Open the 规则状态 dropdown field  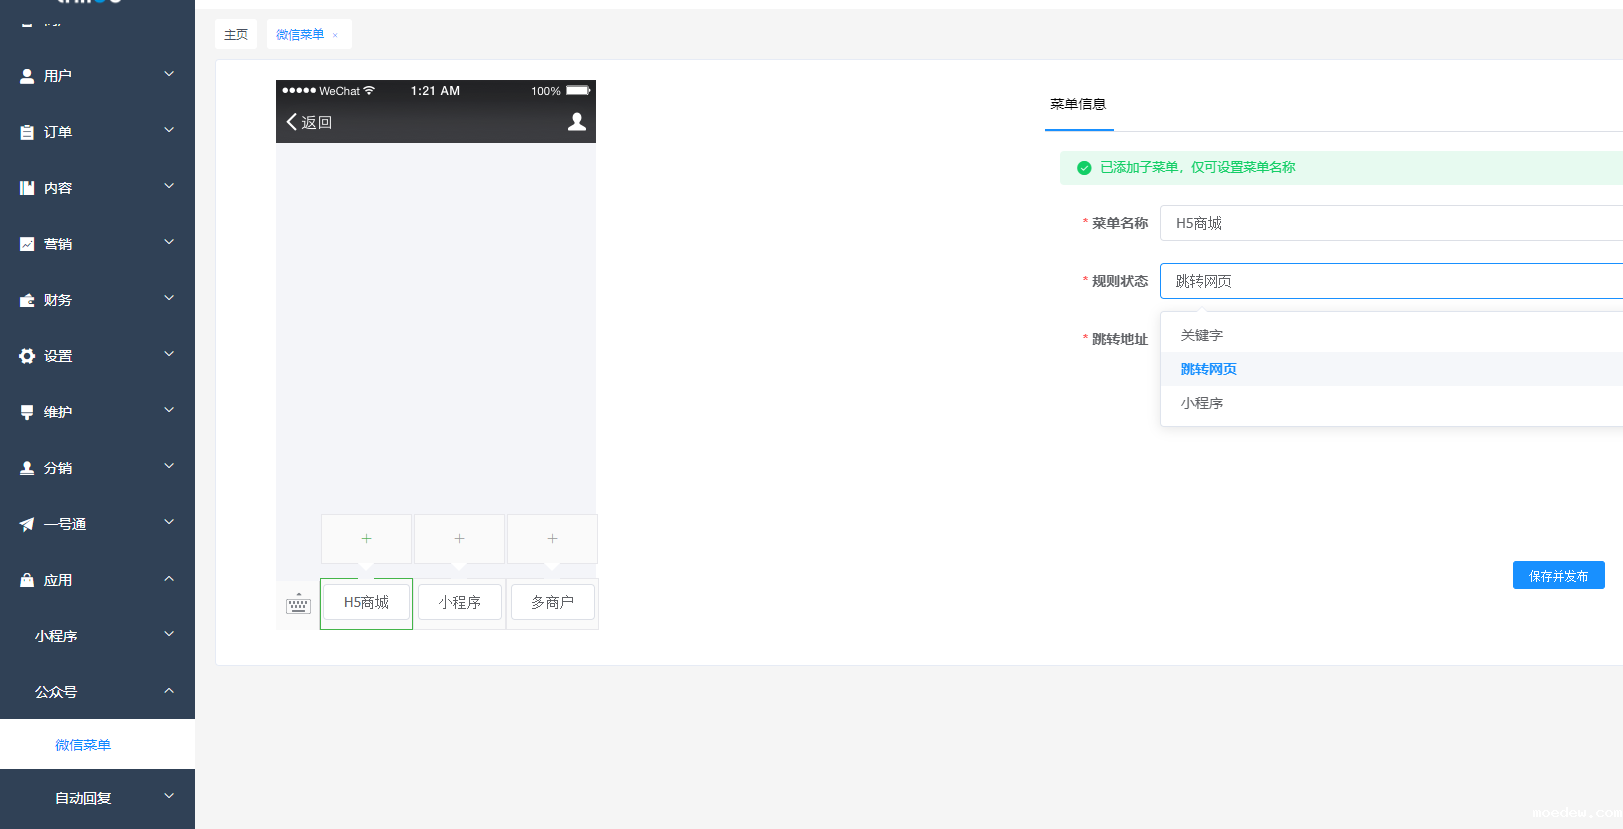point(1390,281)
